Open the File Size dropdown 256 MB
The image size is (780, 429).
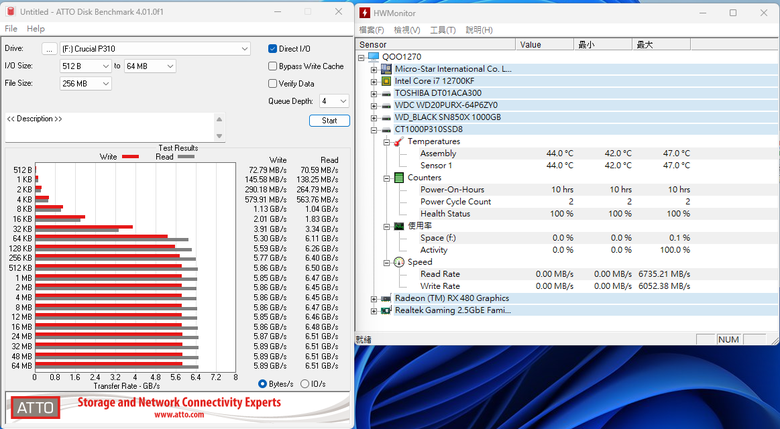(x=85, y=84)
